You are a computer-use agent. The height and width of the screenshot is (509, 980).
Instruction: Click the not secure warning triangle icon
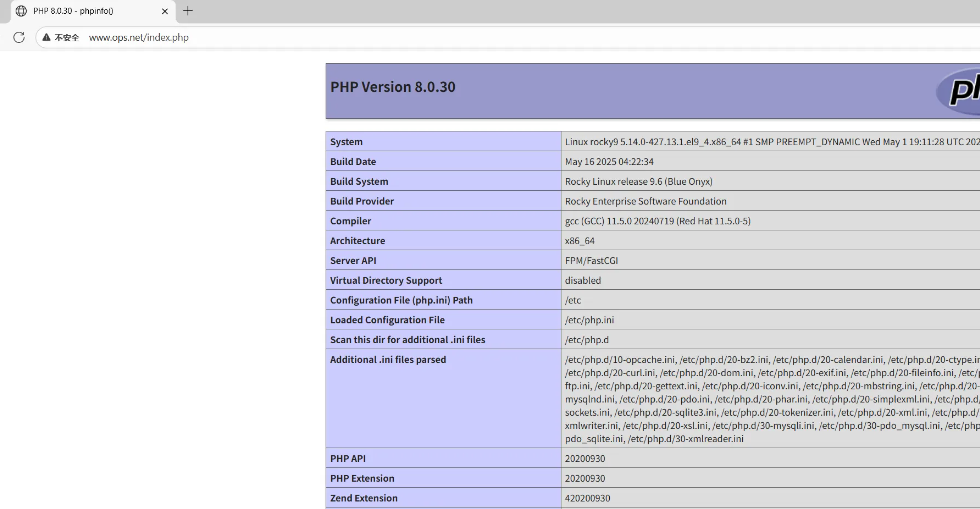tap(46, 37)
